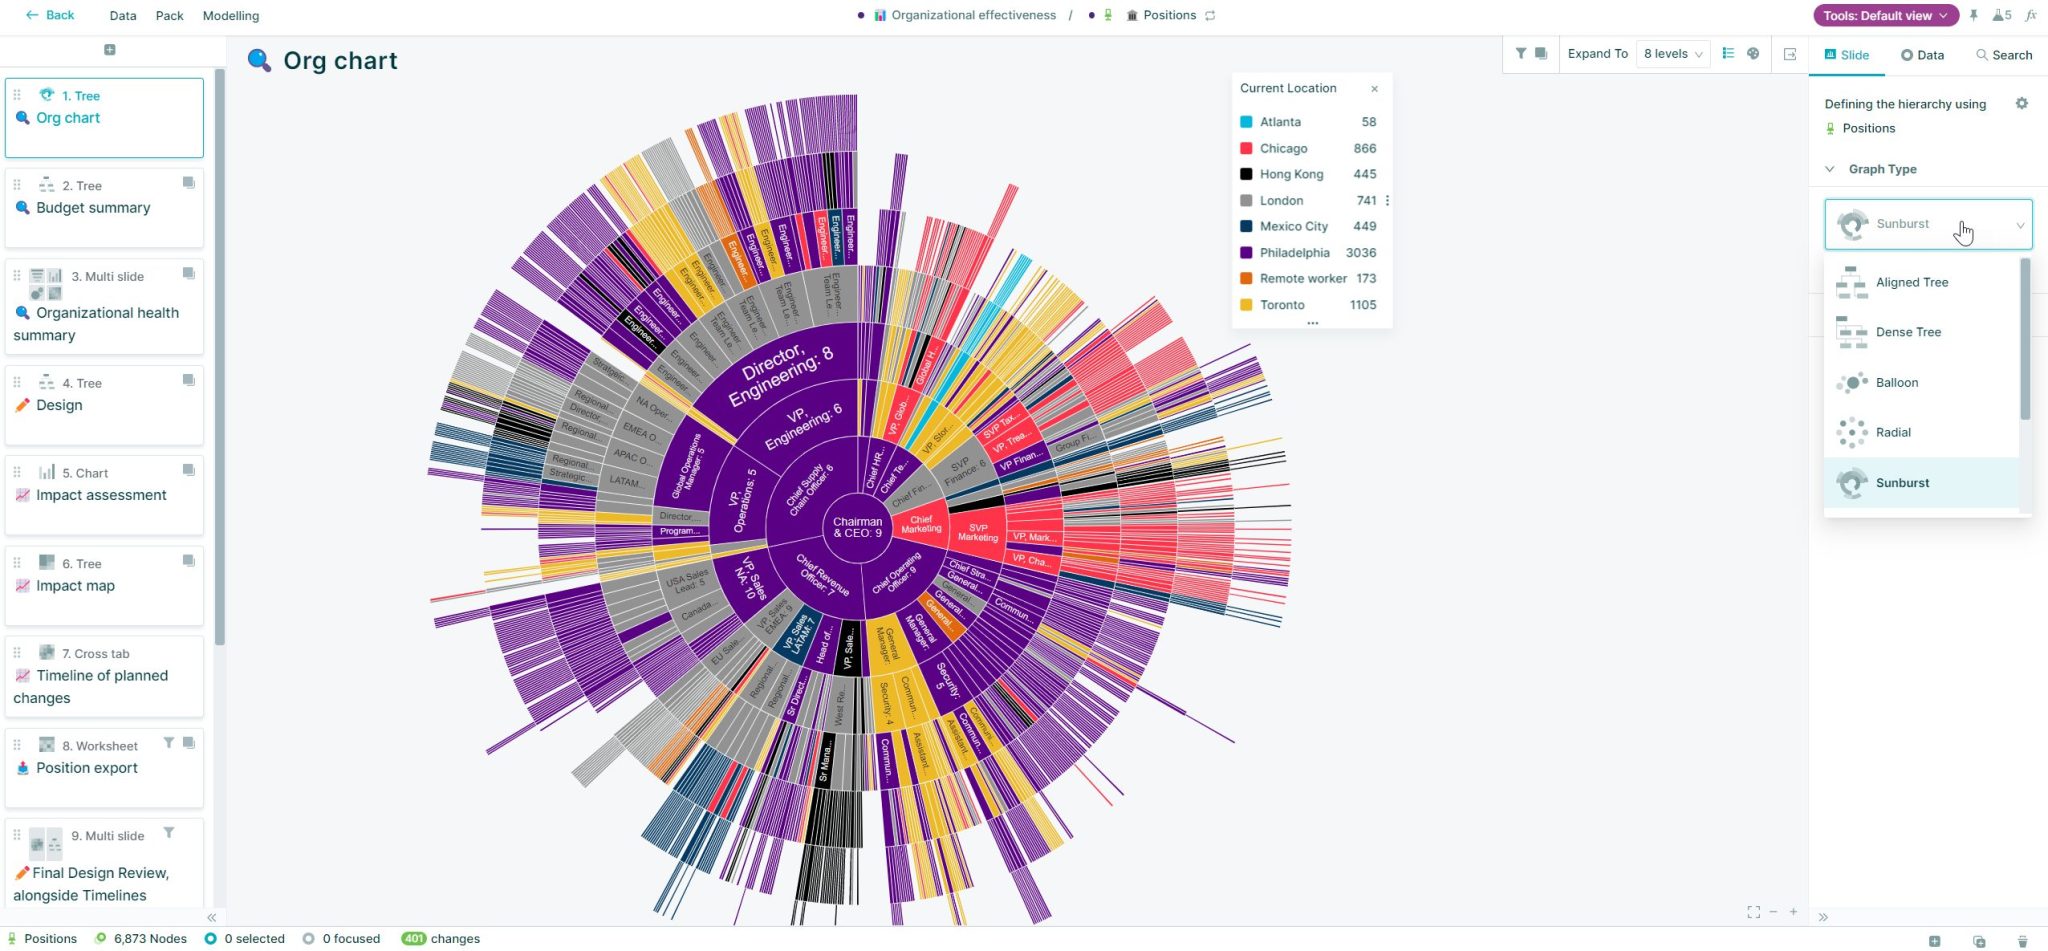Collapse the Graph Type section
The width and height of the screenshot is (2048, 951).
[1831, 168]
